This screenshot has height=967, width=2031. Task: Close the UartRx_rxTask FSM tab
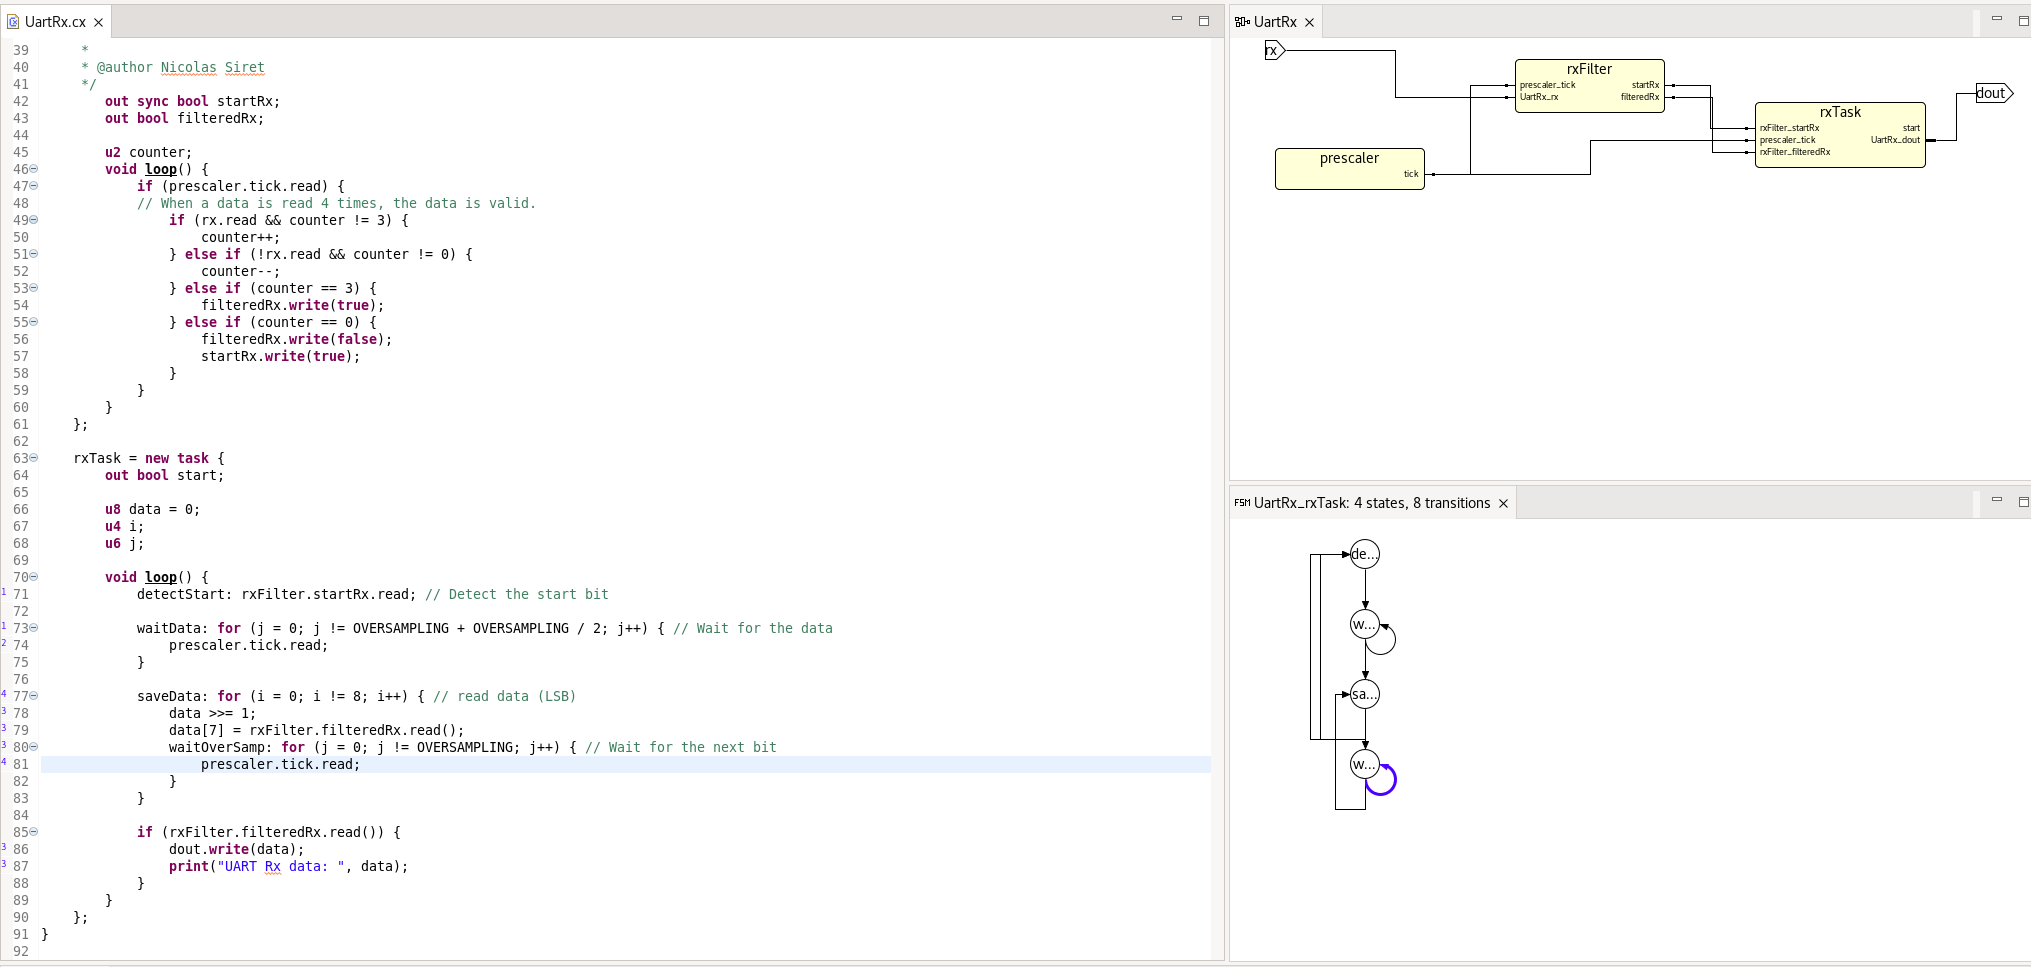tap(1505, 503)
